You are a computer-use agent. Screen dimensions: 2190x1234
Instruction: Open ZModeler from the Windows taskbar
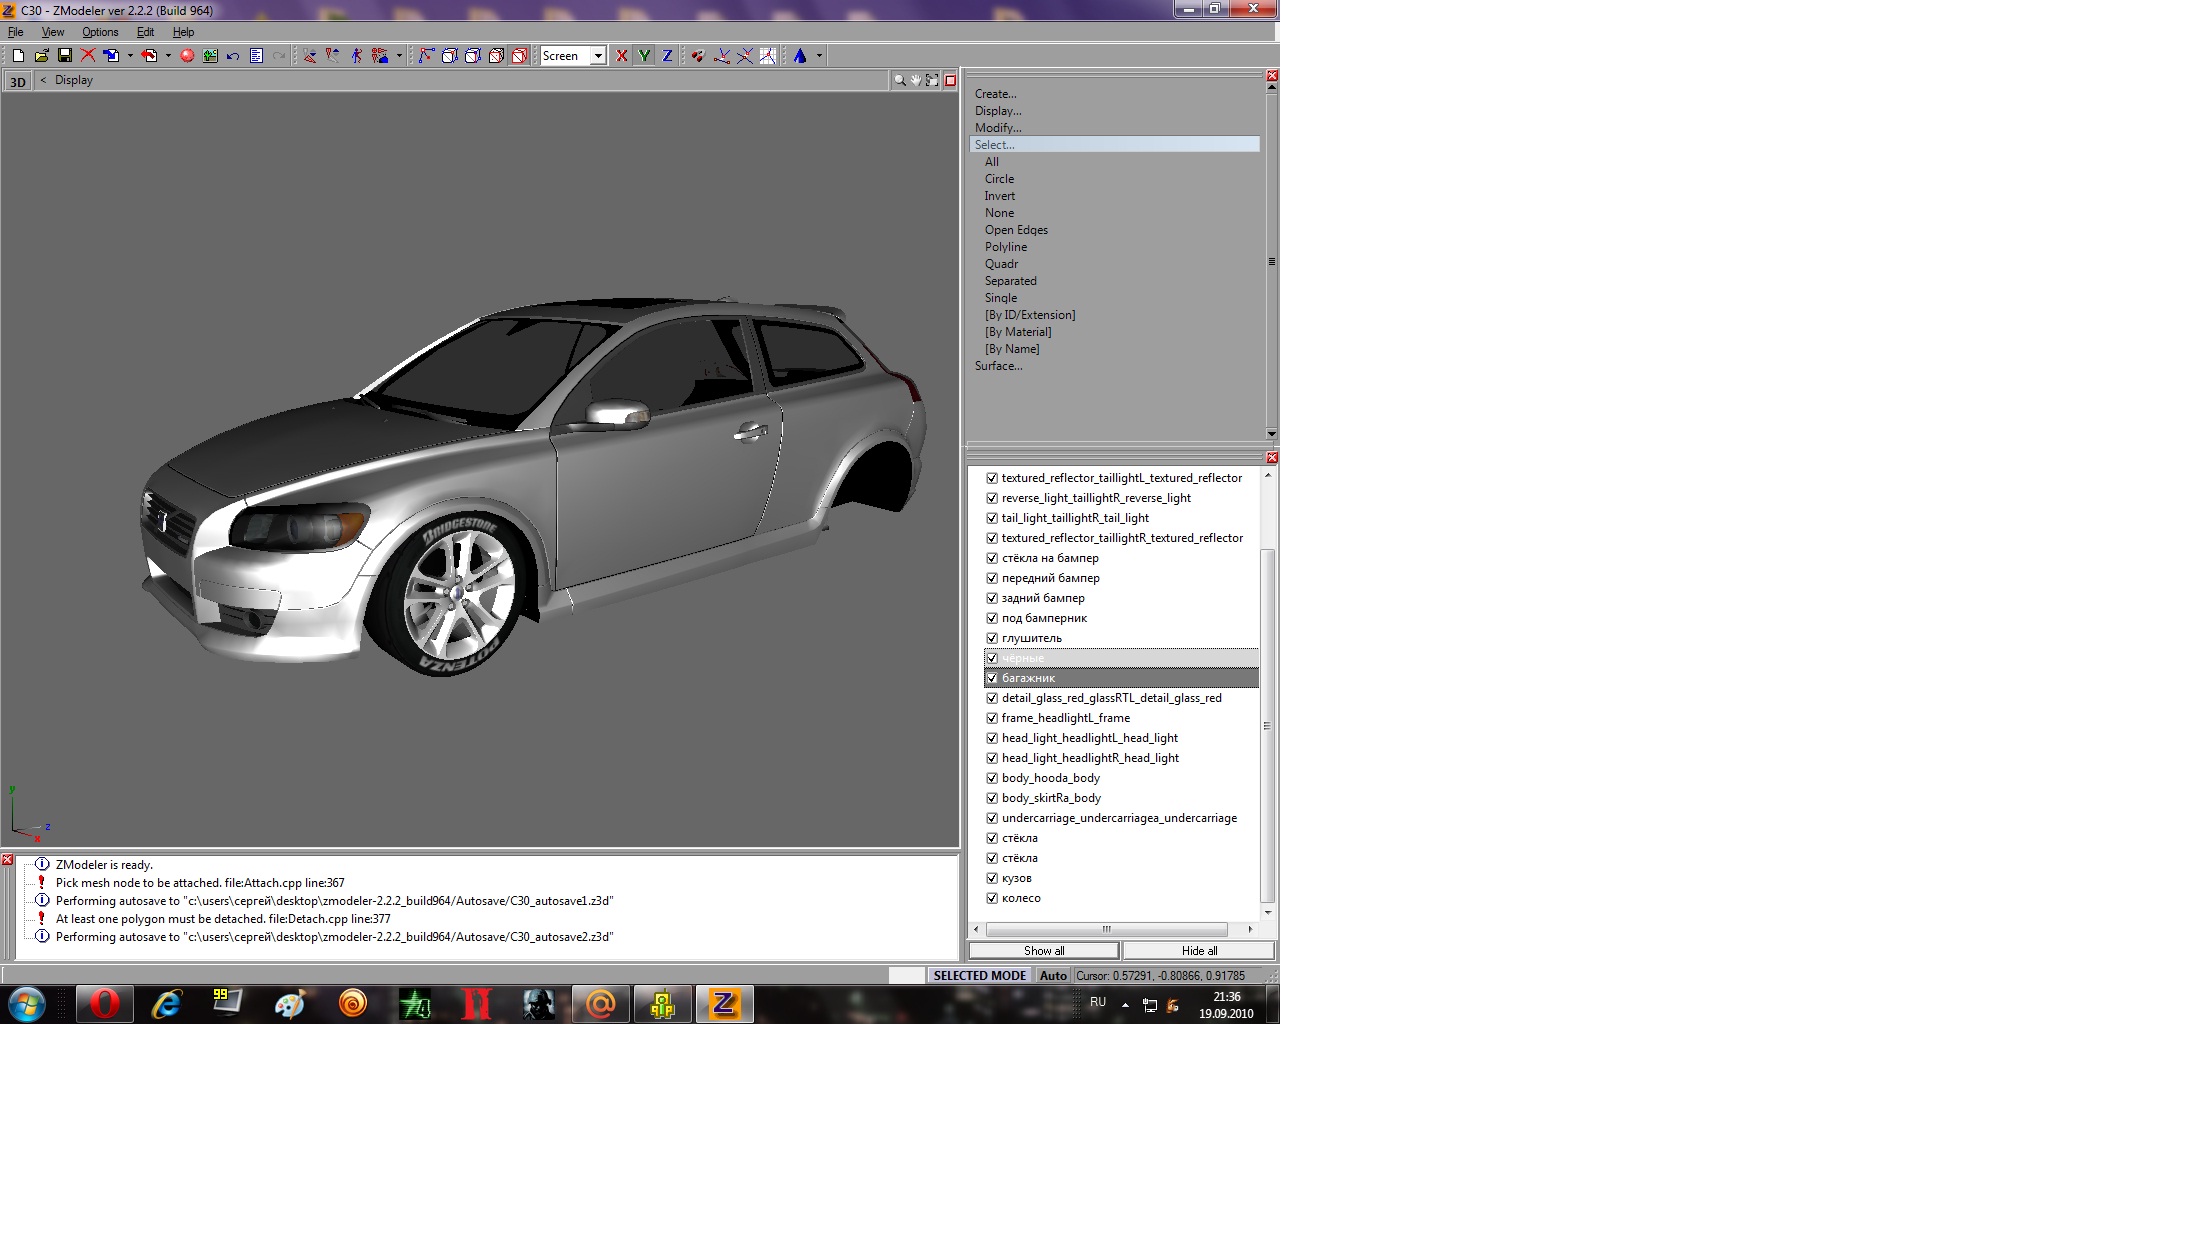click(x=724, y=1004)
